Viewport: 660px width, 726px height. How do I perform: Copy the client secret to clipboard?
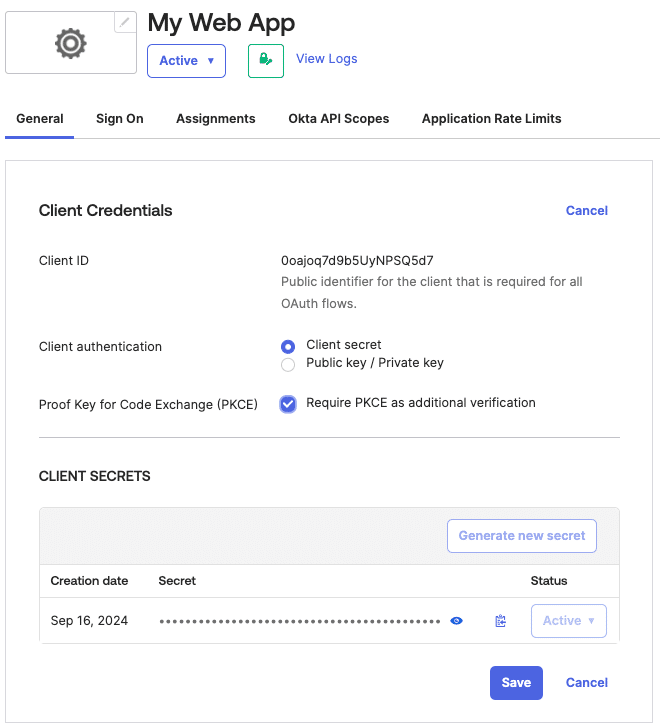point(500,621)
